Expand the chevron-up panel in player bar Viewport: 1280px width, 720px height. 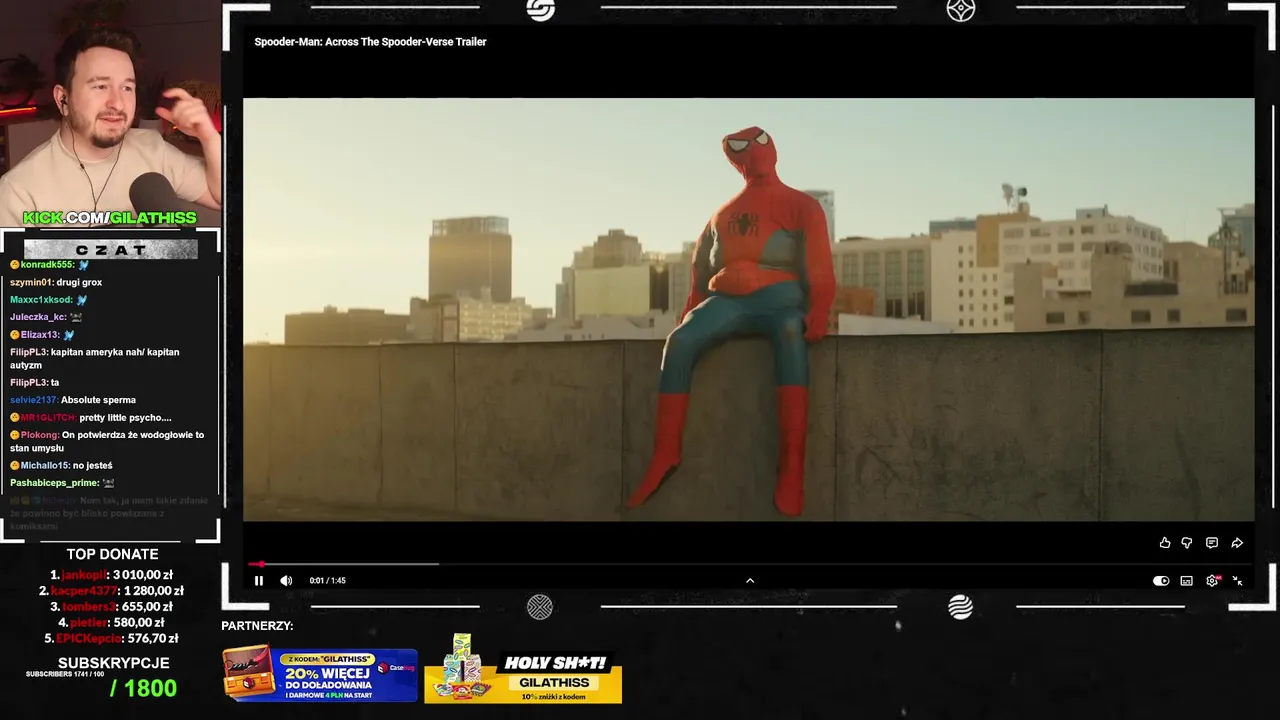750,580
